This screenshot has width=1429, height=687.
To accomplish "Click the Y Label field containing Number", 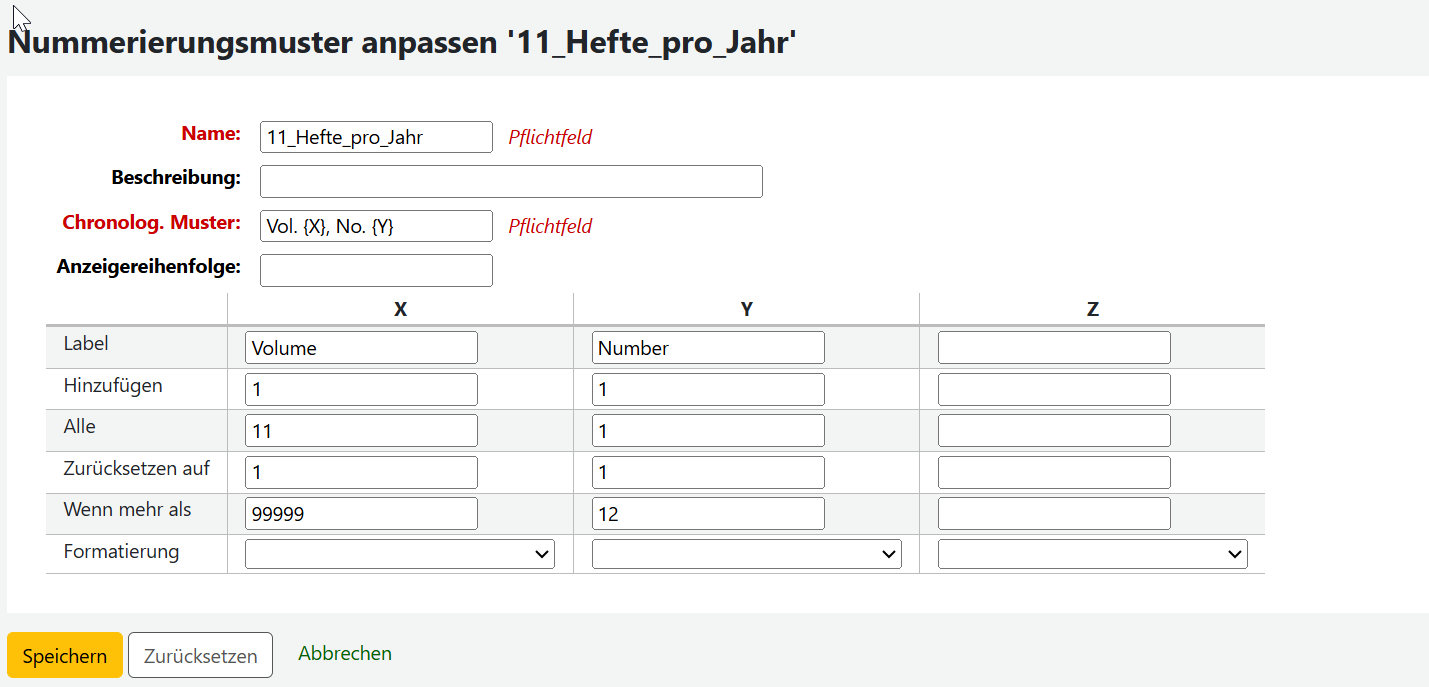I will 708,348.
